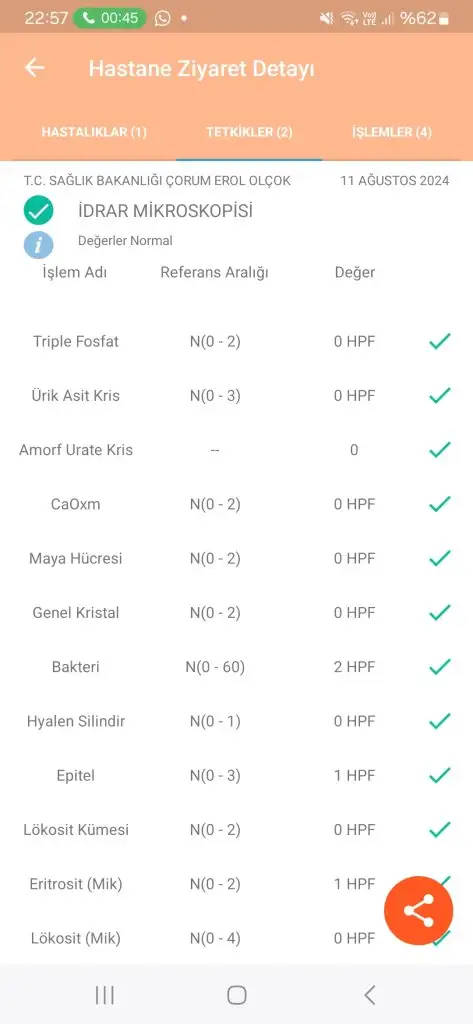
Task: Tap the ongoing call timer pill
Action: 110,18
